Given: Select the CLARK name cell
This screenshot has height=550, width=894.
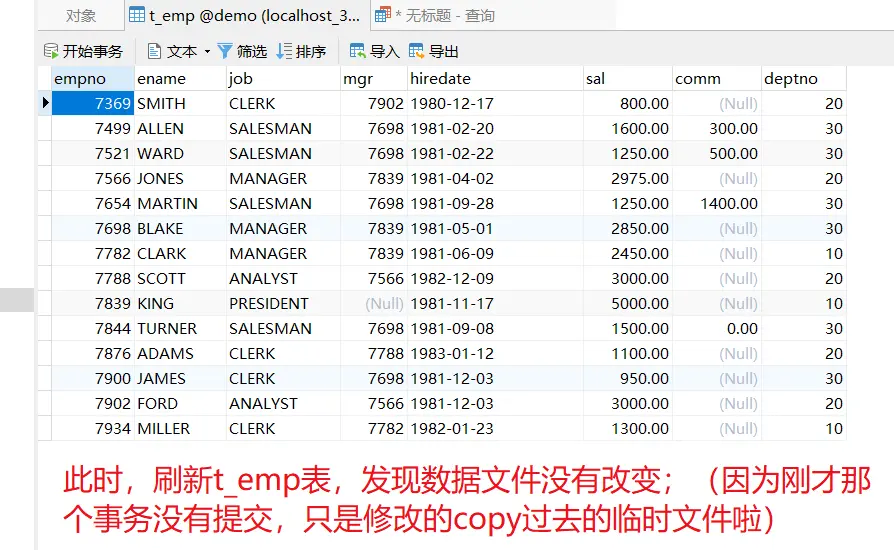Looking at the screenshot, I should coord(180,254).
